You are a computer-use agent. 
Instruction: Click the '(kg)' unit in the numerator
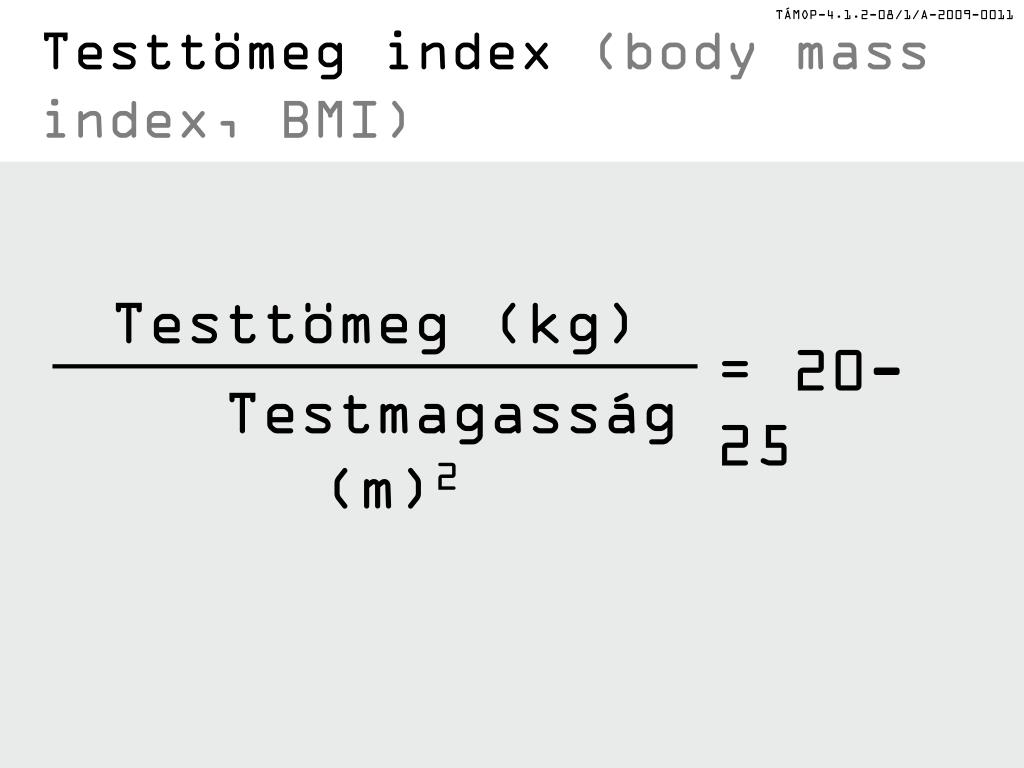coord(566,325)
